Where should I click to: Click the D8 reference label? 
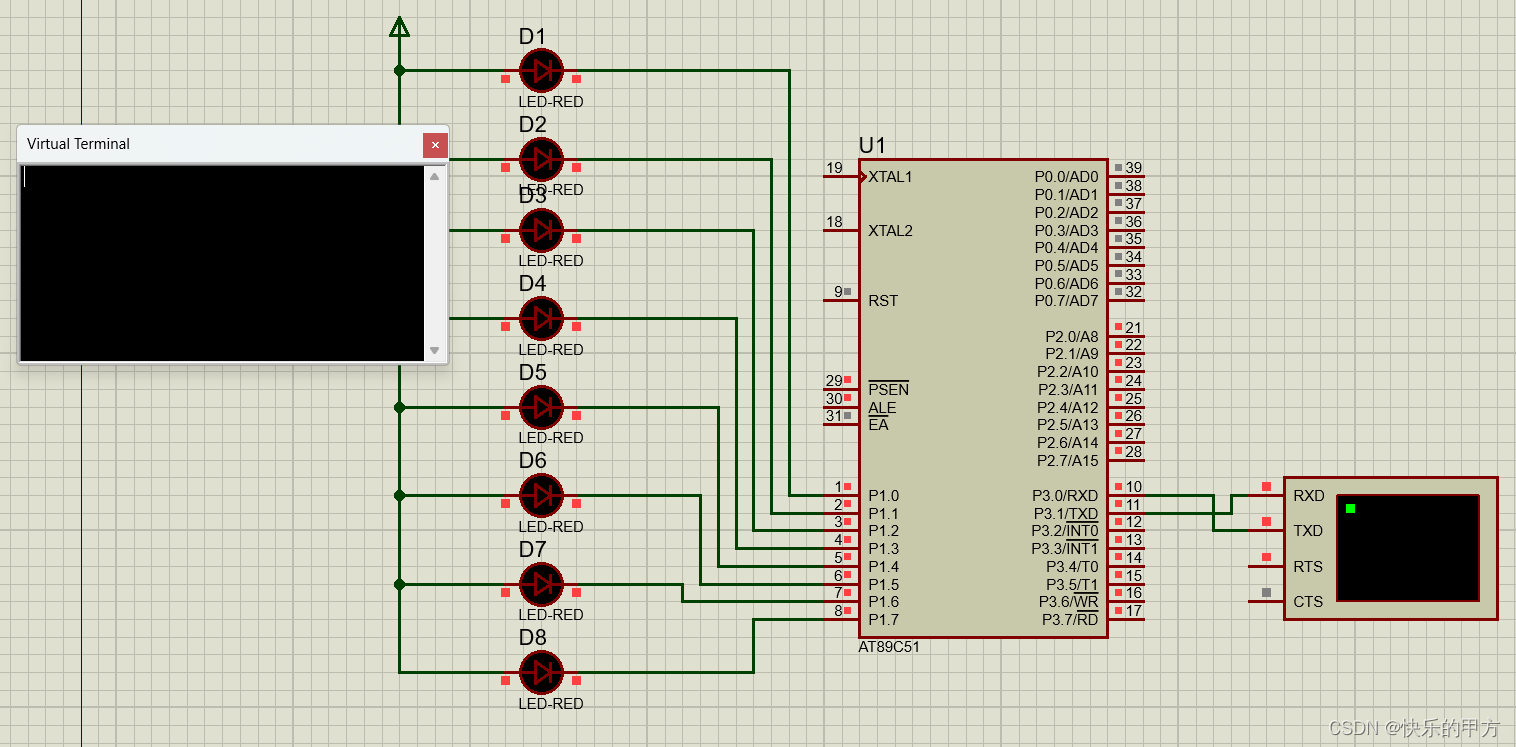click(532, 638)
